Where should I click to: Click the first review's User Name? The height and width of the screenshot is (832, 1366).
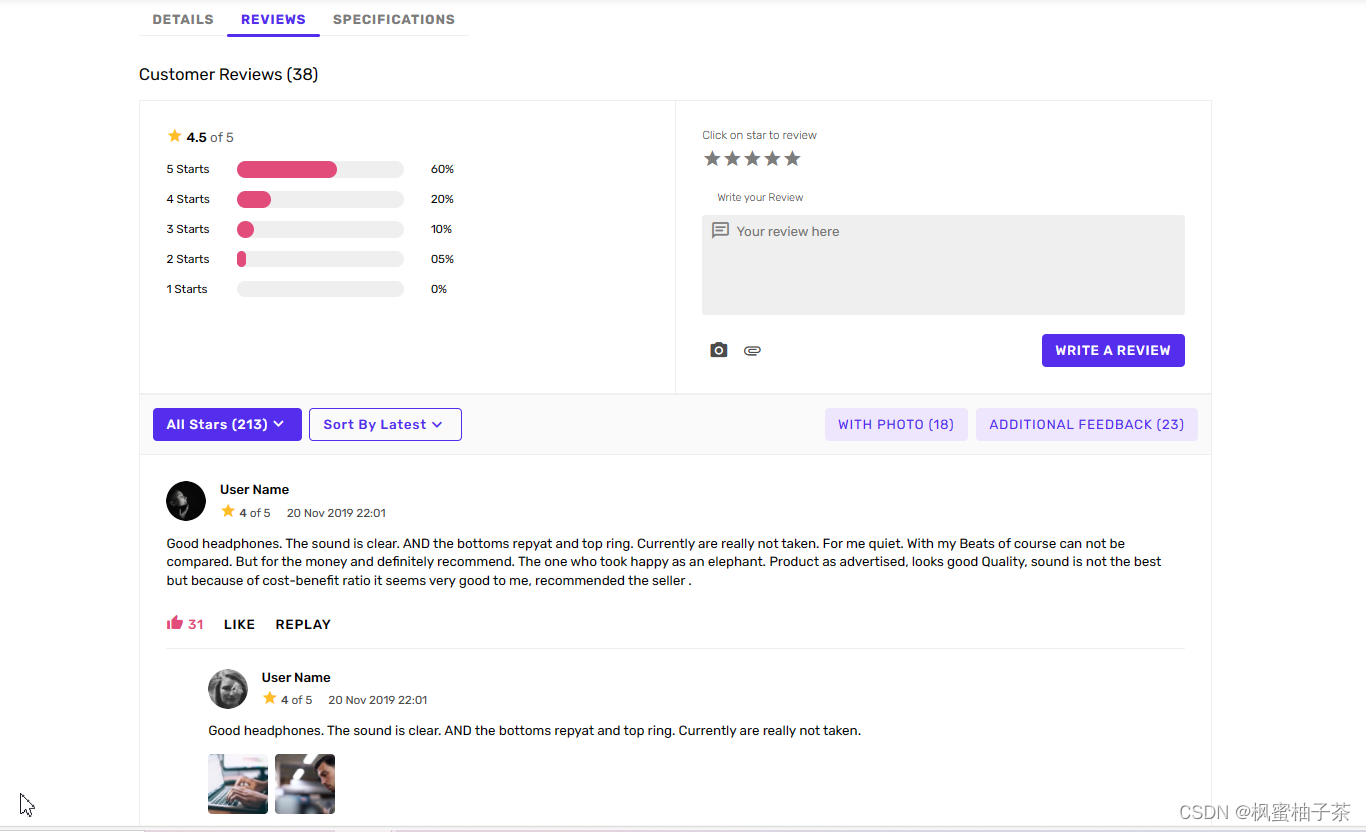click(254, 489)
